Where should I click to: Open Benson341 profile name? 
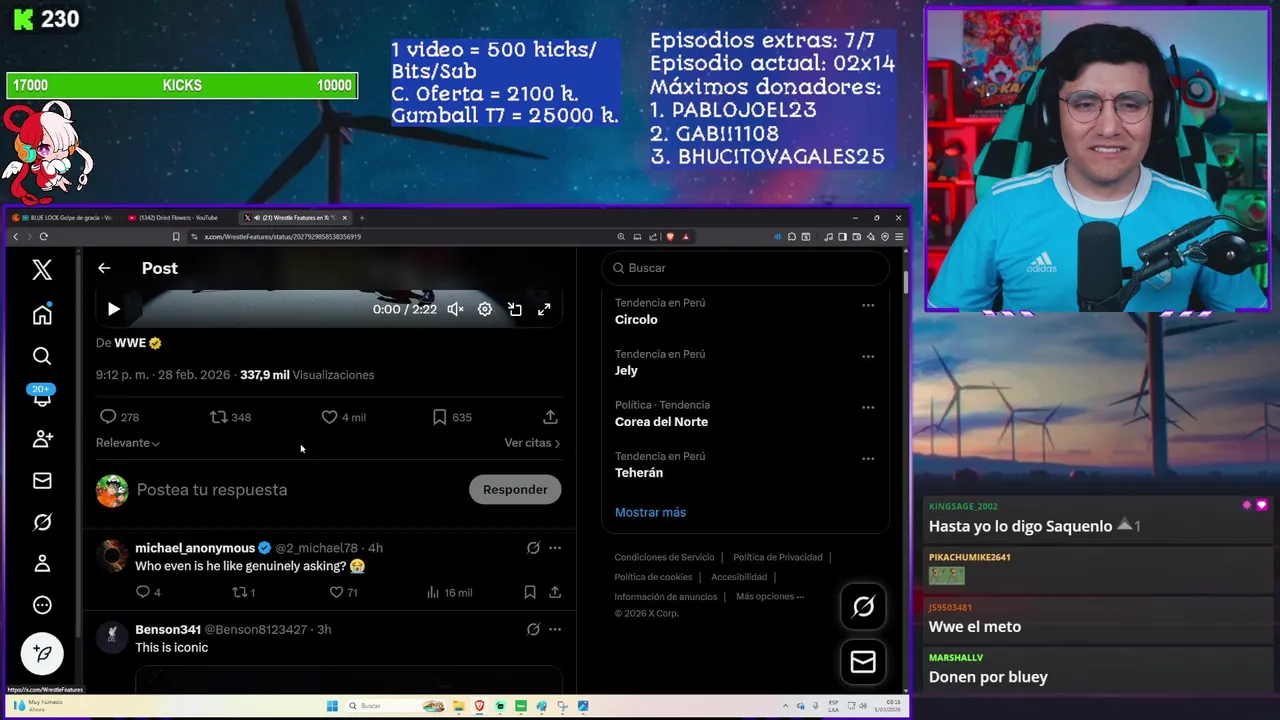[168, 630]
